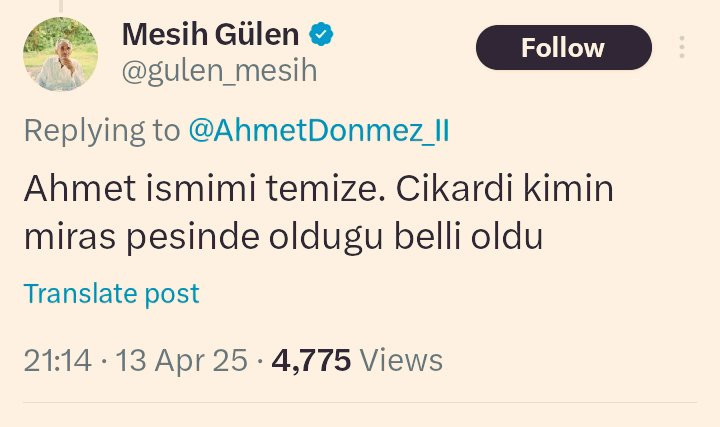Click the 13 Apr 25 date
This screenshot has height=427, width=720.
[181, 360]
